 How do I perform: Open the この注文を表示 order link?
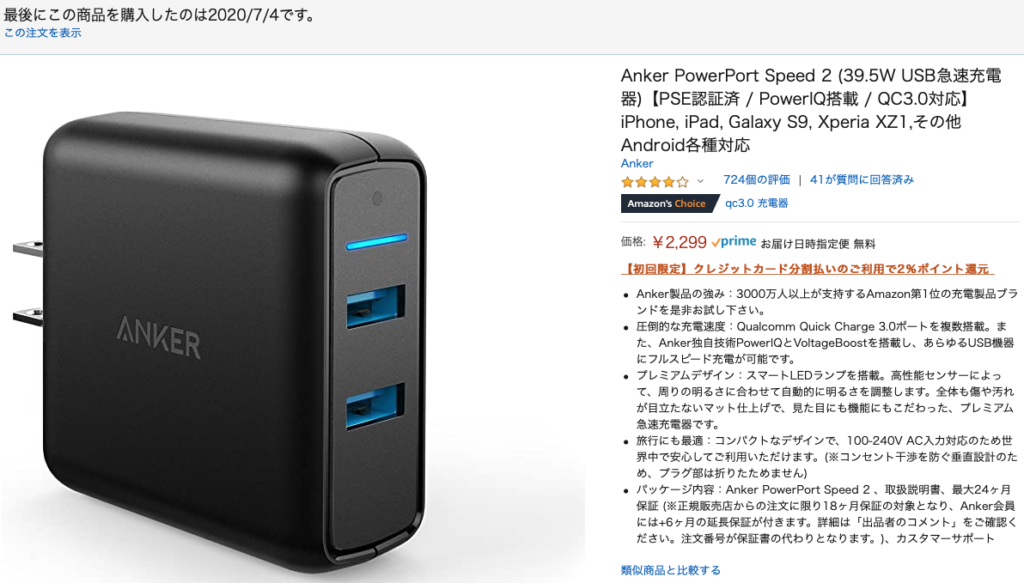[42, 33]
